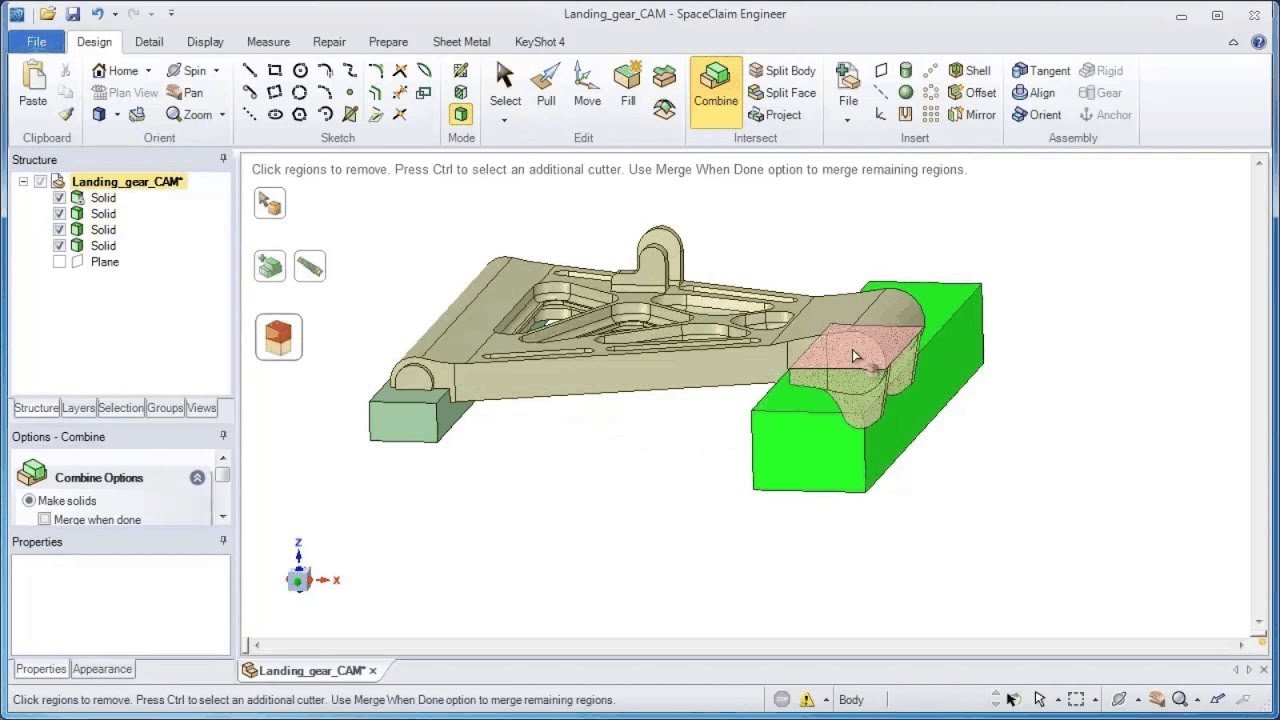Check the Plane visibility checkbox
Screen dimensions: 1280x720
click(59, 262)
